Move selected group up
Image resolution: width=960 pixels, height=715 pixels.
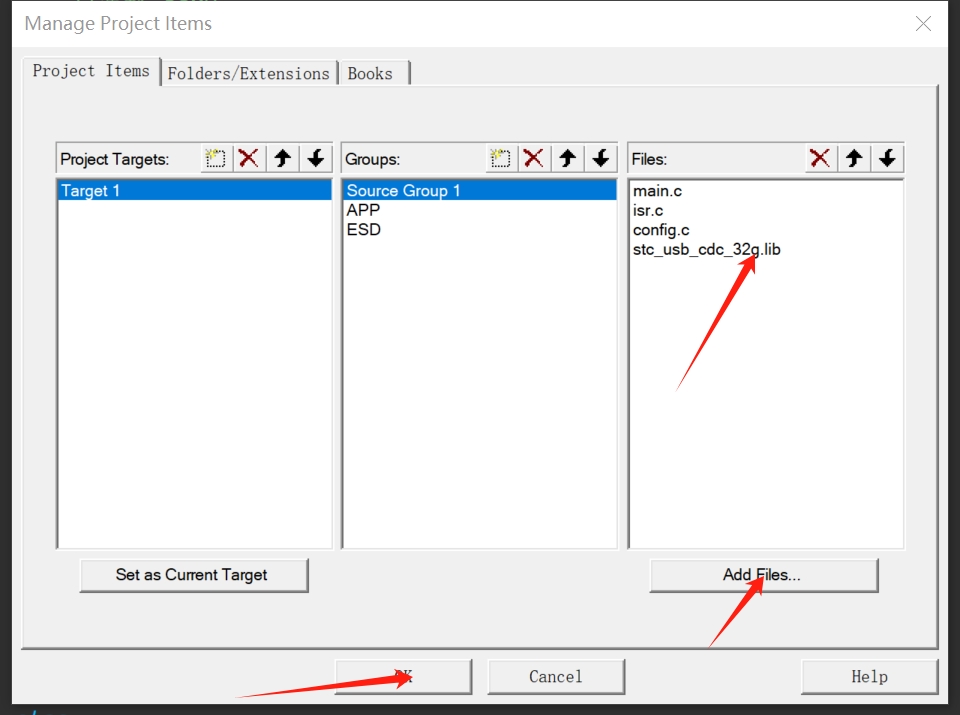point(568,158)
